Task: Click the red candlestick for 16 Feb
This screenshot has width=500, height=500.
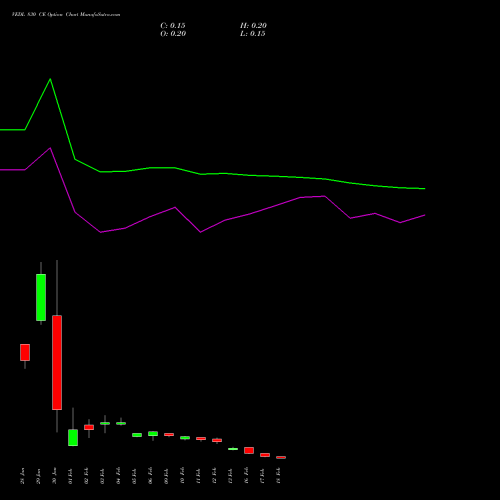Action: [x=249, y=450]
